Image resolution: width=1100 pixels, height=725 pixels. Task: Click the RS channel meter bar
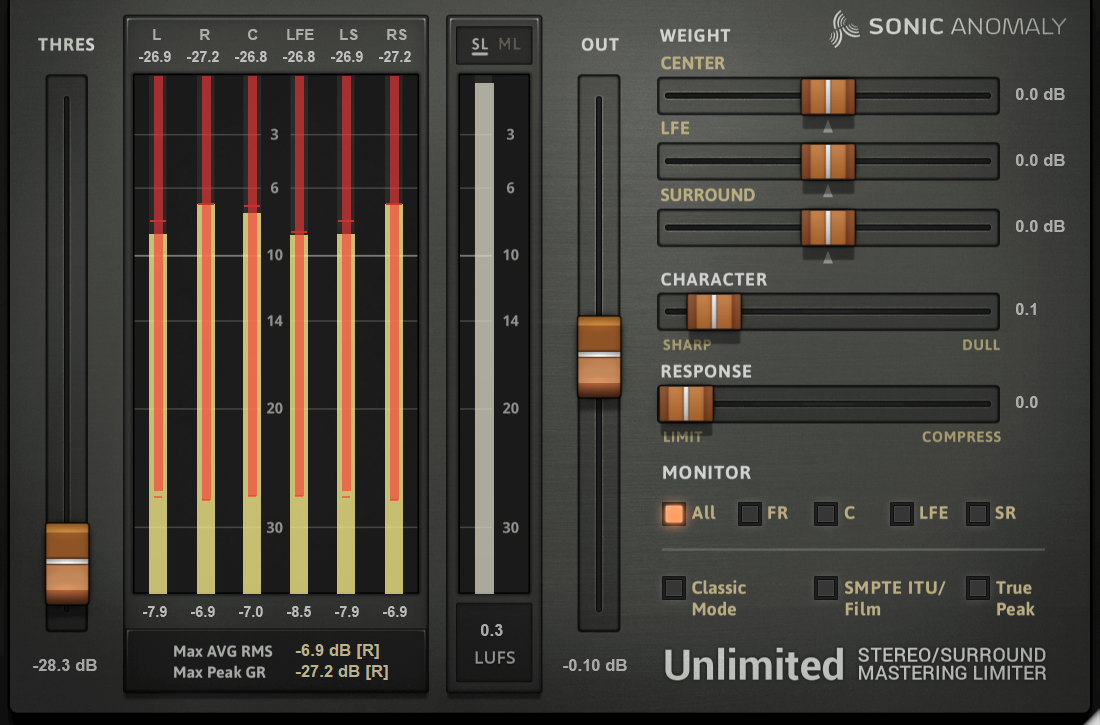point(394,335)
